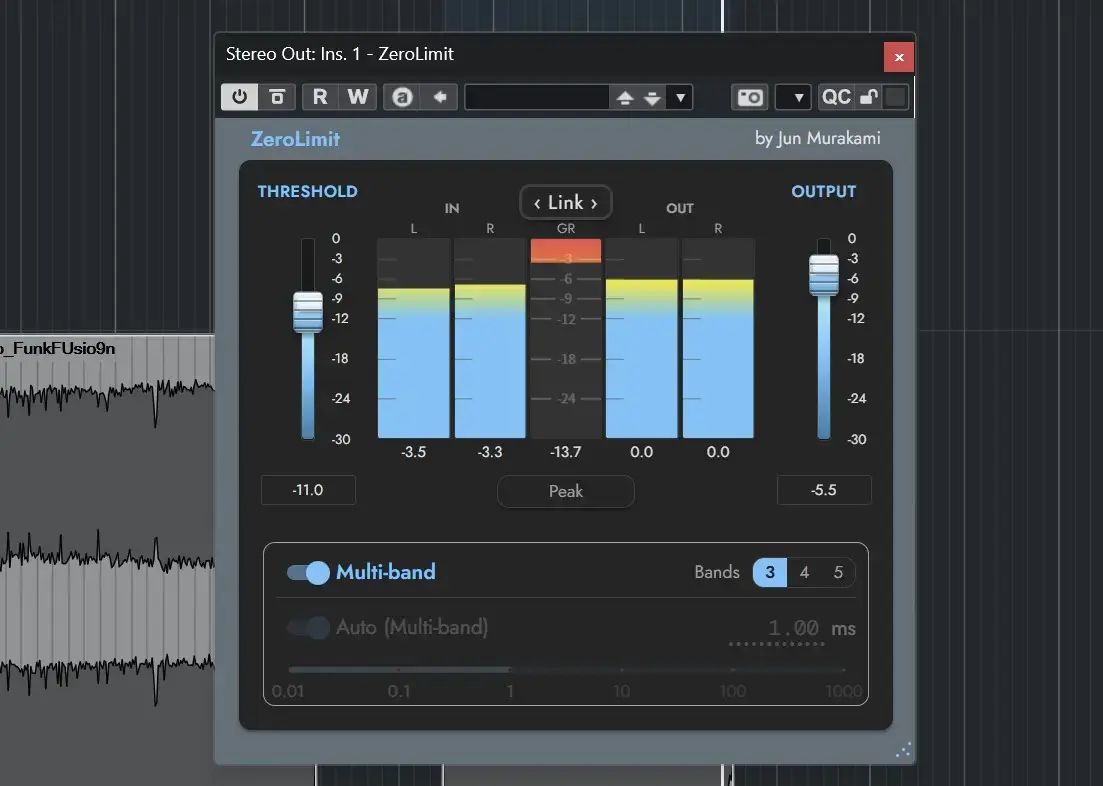Open the functions menu next to the camera
Screen dimensions: 1103x786
(793, 96)
